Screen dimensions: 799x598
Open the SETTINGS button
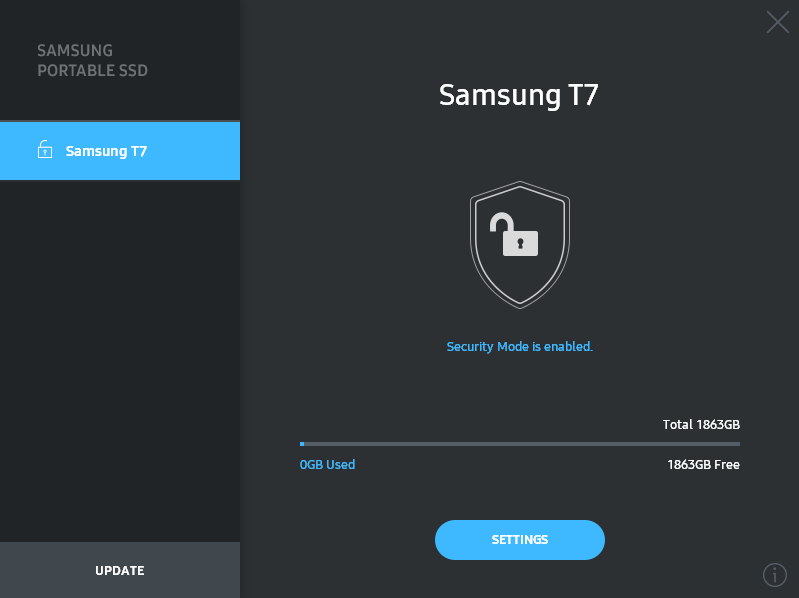point(519,540)
